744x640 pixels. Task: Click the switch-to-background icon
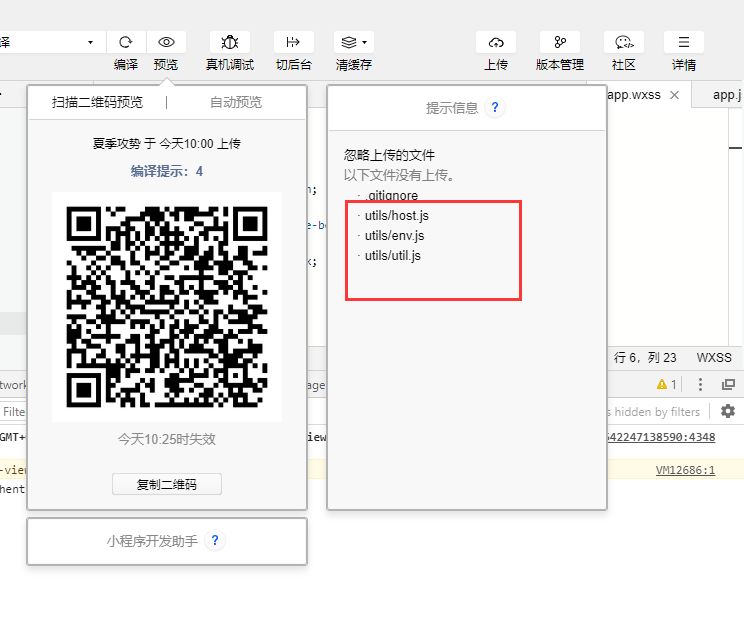(293, 42)
